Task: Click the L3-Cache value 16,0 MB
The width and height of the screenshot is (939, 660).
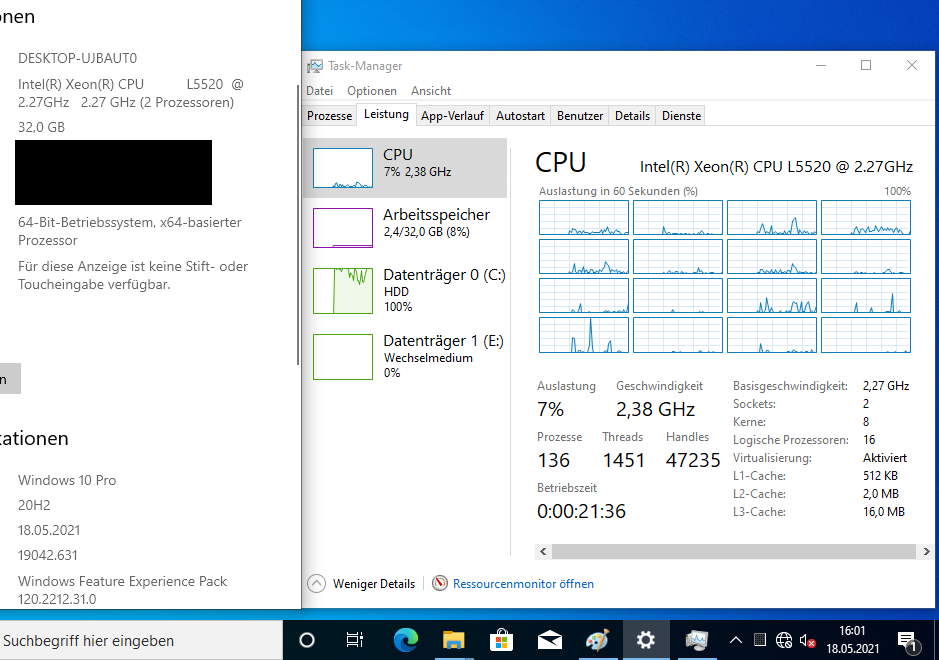Action: 884,512
